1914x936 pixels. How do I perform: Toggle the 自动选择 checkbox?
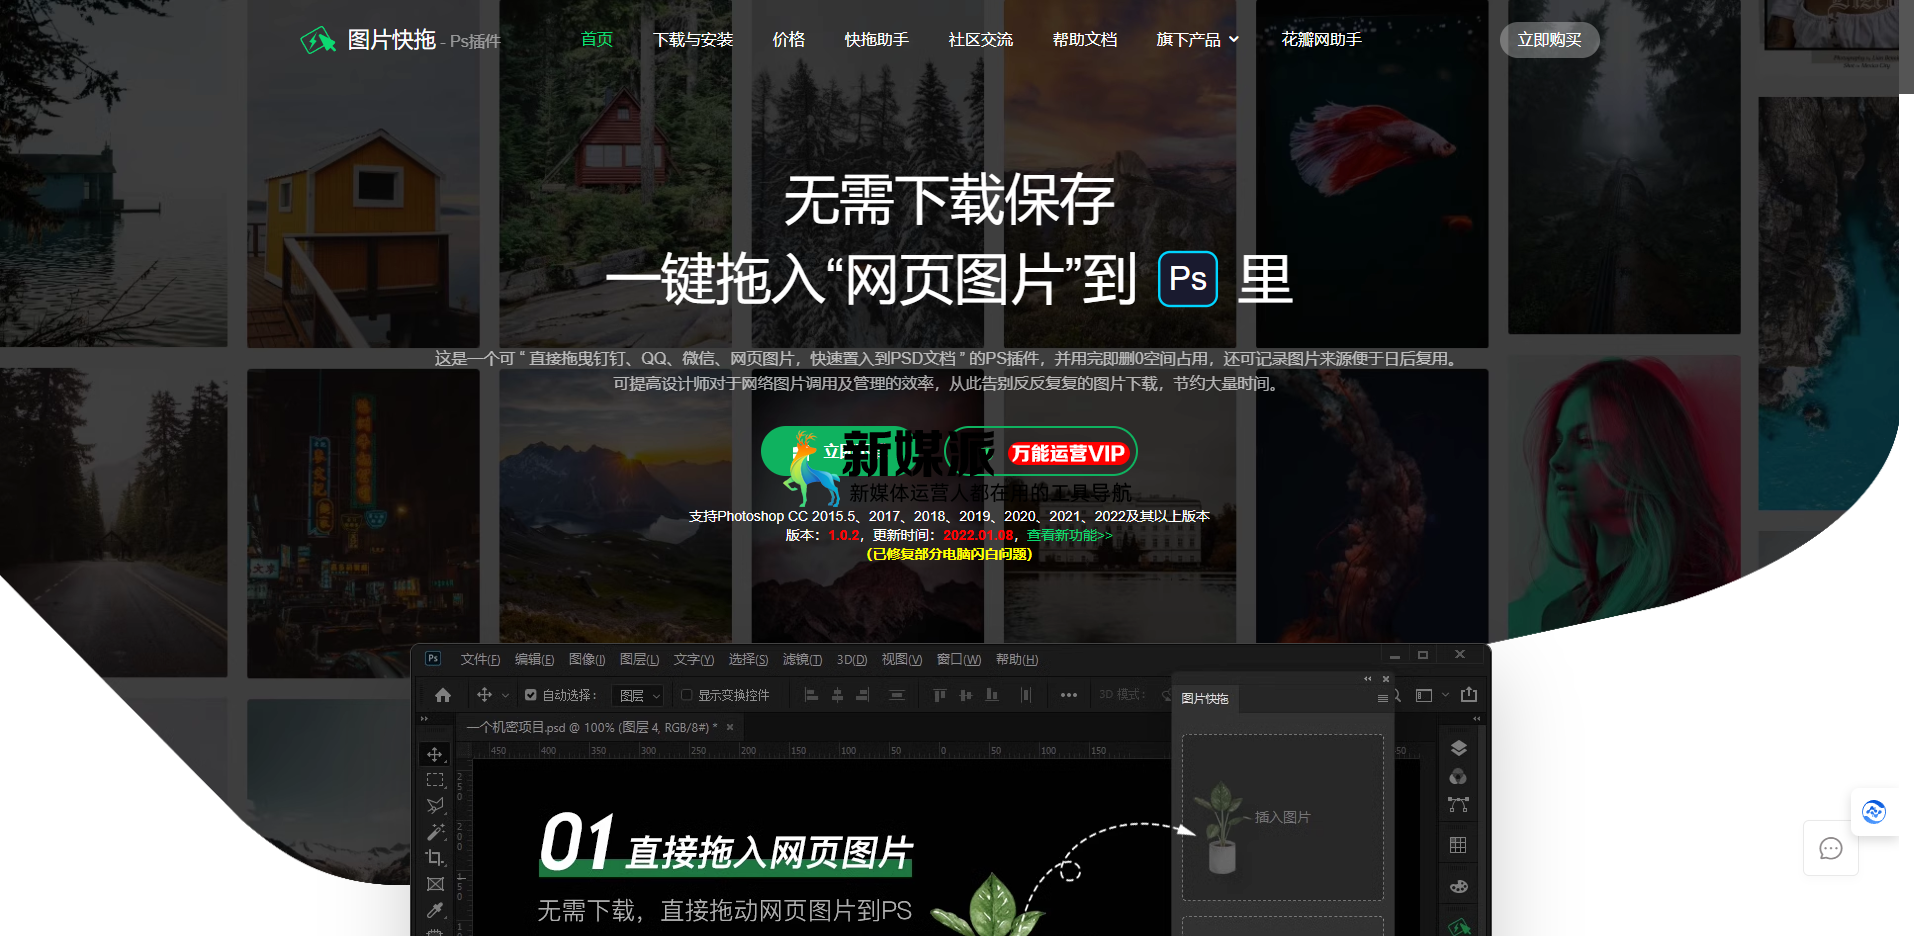point(531,695)
